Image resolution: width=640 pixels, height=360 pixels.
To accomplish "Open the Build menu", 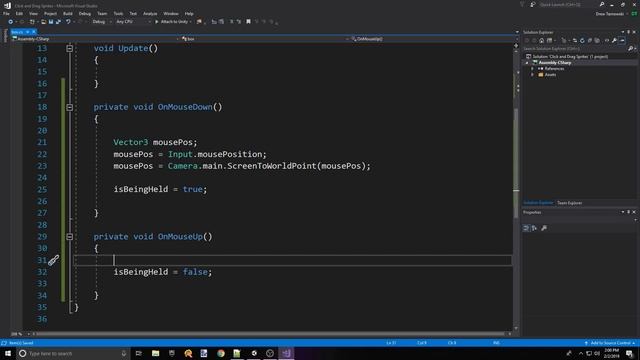I will (68, 13).
